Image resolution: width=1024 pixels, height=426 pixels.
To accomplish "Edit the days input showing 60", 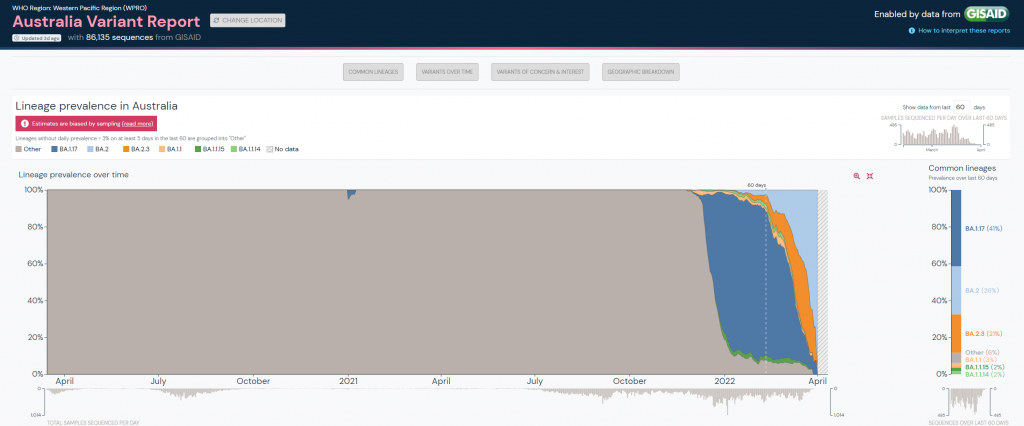I will coord(961,106).
